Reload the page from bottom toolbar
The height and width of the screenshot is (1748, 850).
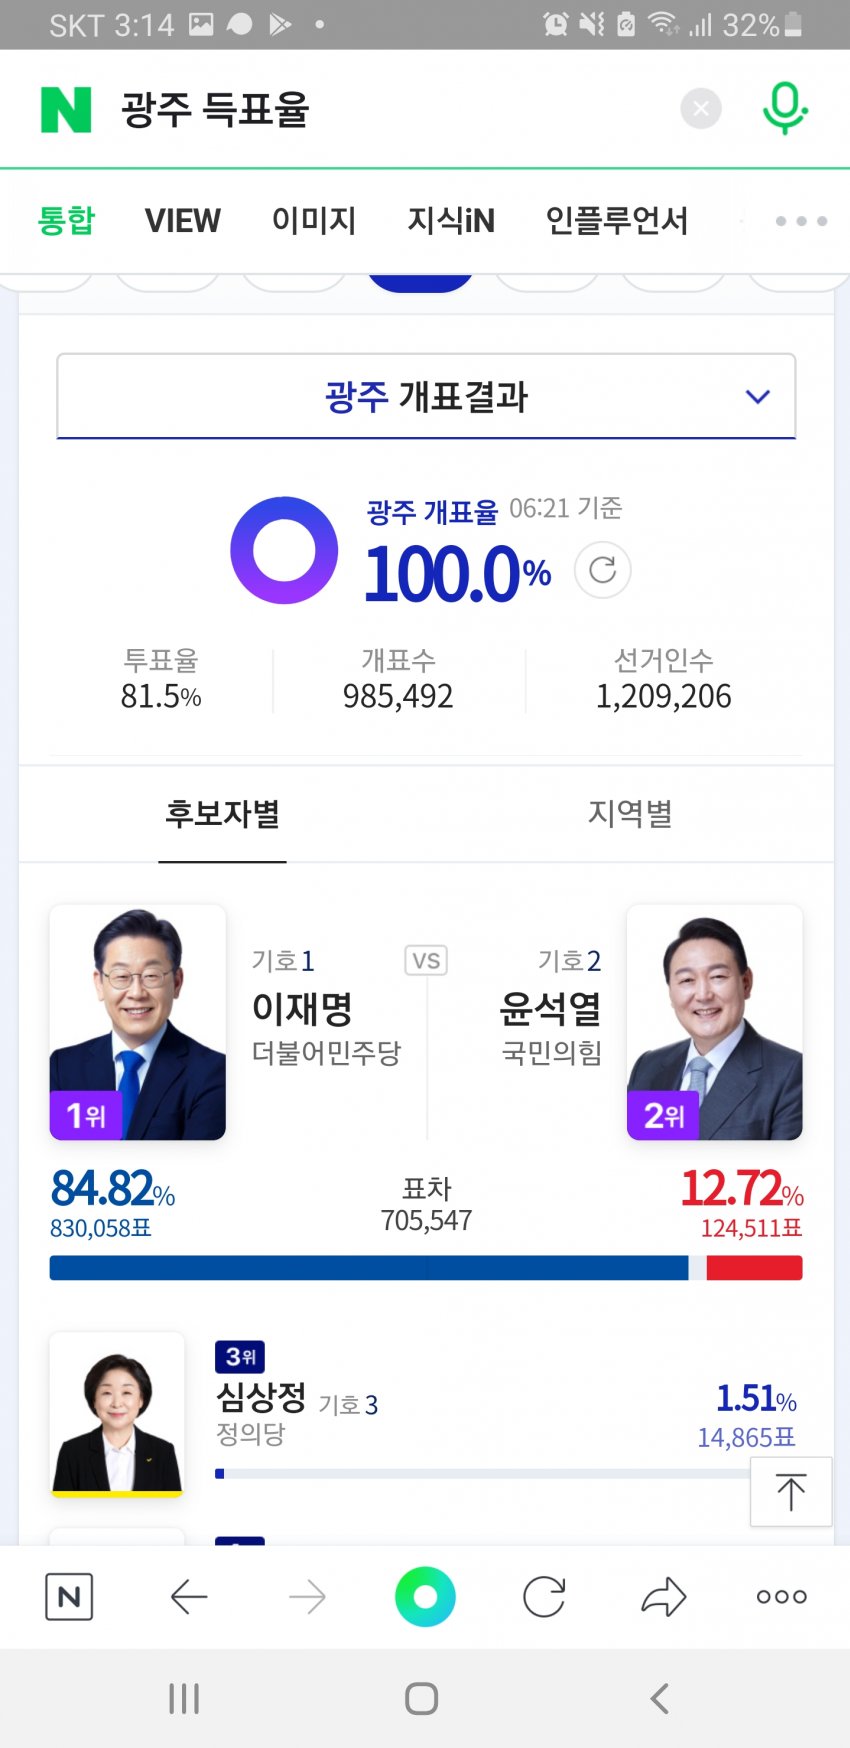pyautogui.click(x=544, y=1597)
